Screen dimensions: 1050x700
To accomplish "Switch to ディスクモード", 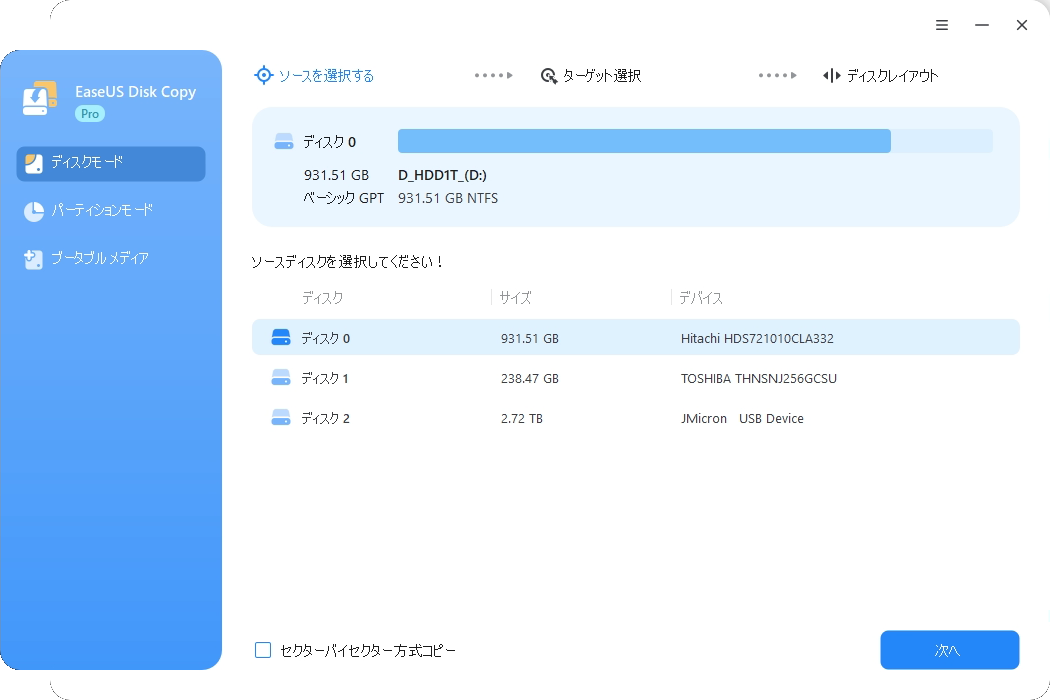I will [x=110, y=163].
